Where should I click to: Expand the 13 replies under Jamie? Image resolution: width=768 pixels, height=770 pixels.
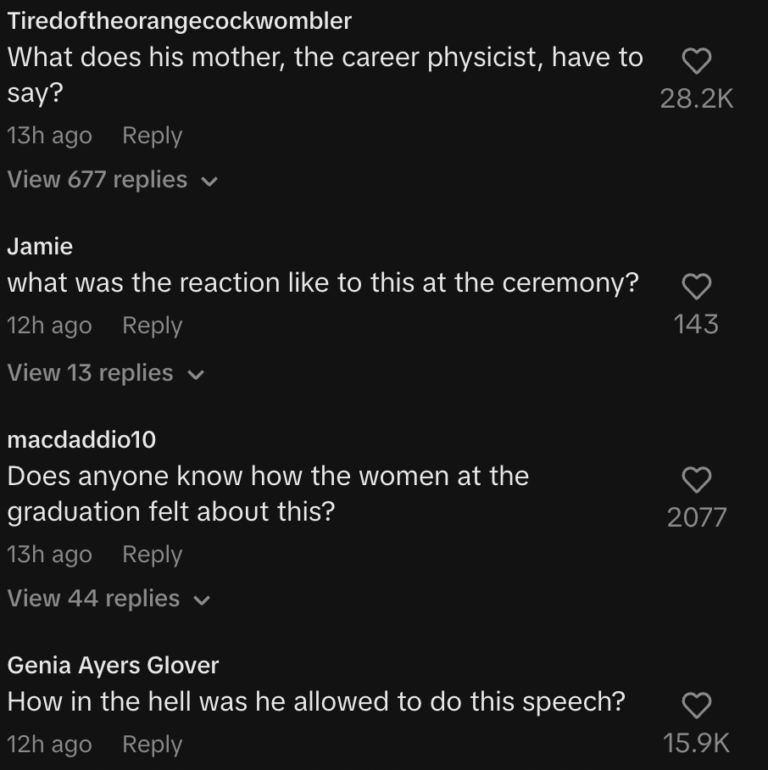tap(104, 373)
